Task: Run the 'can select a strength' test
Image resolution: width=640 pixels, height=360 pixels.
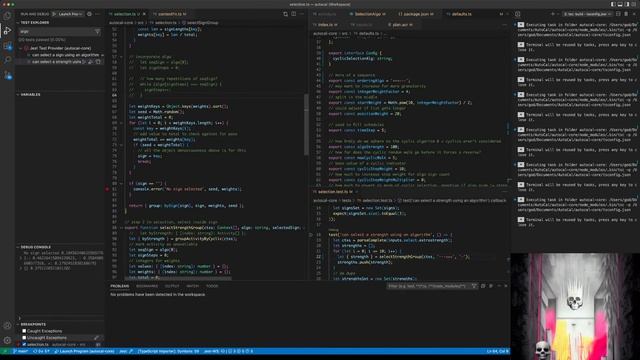Action: [x=84, y=62]
